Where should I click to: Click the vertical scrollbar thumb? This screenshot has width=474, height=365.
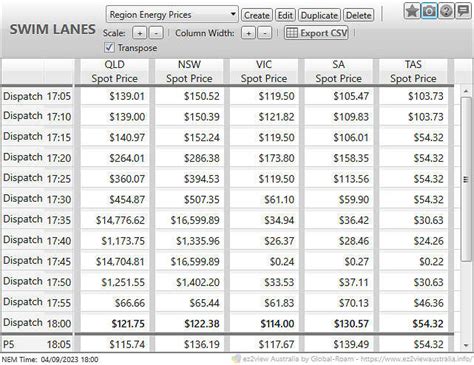466,179
